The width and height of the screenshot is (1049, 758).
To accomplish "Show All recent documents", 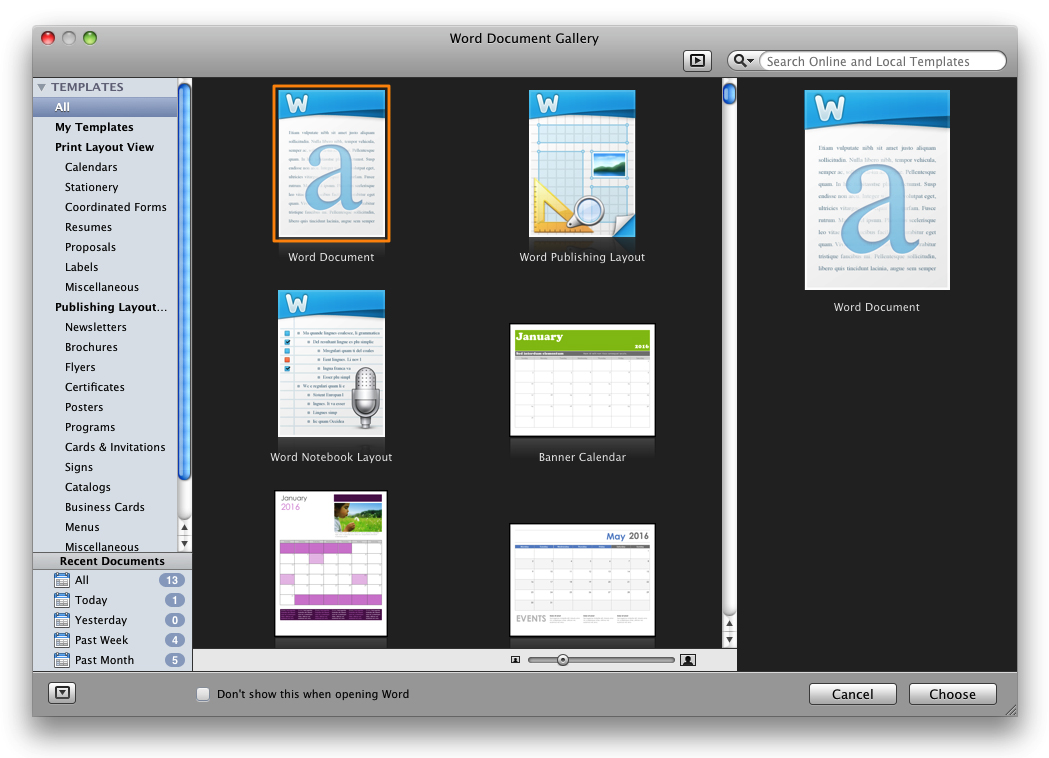I will [112, 581].
